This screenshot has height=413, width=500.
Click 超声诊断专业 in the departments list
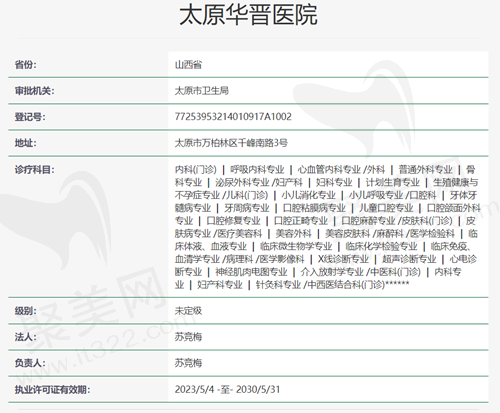click(x=409, y=259)
